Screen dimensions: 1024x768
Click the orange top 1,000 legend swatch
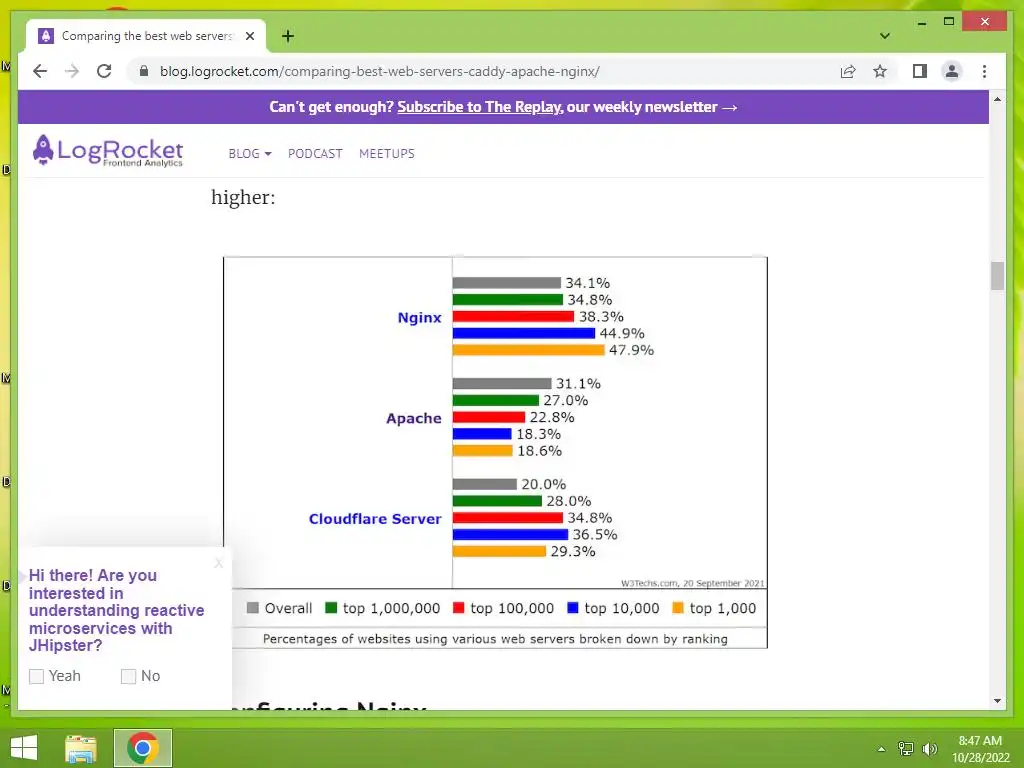(x=678, y=608)
